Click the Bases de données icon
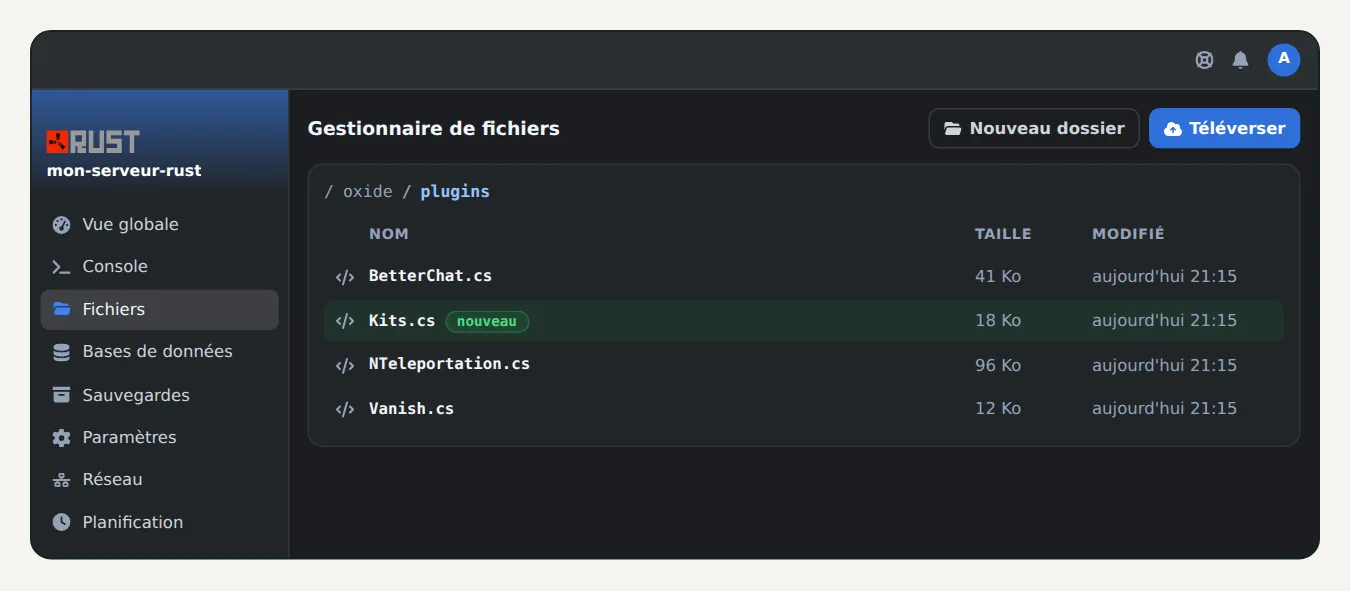The width and height of the screenshot is (1350, 591). coord(61,352)
